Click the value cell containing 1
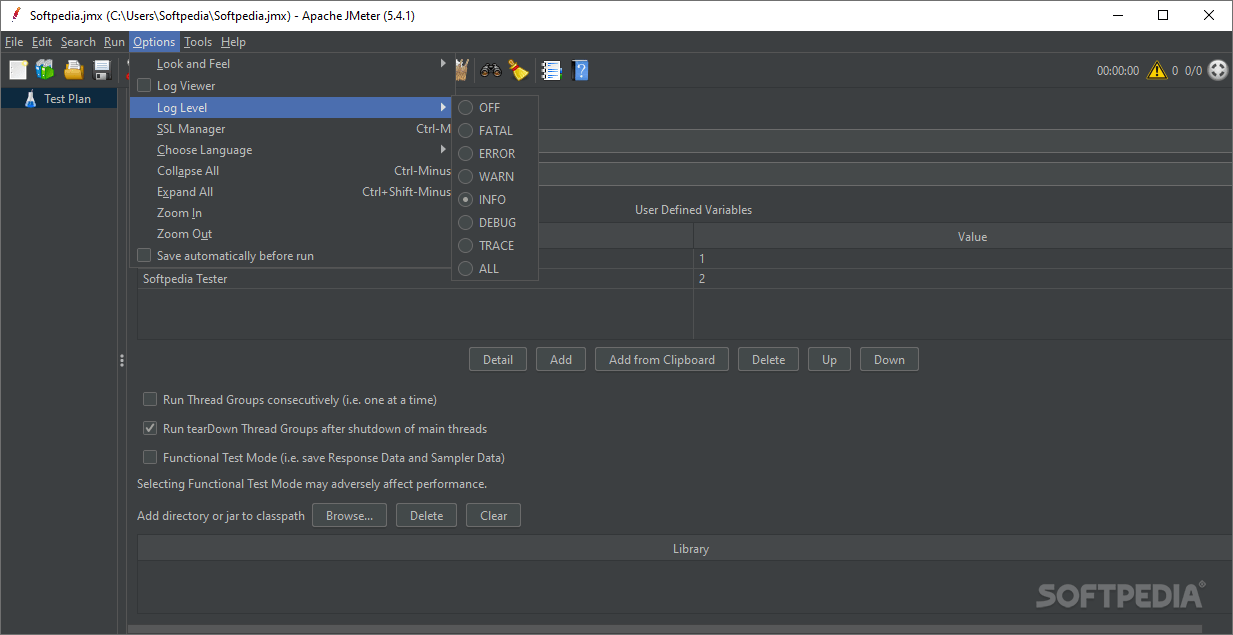 pos(963,258)
